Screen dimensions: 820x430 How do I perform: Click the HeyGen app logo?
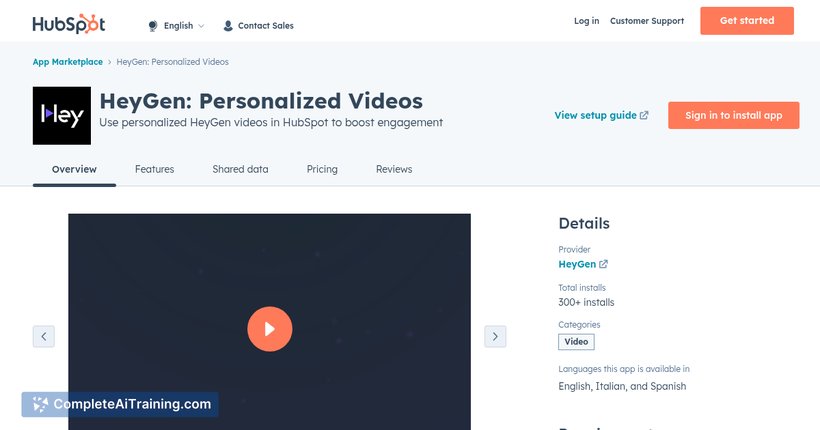coord(62,116)
